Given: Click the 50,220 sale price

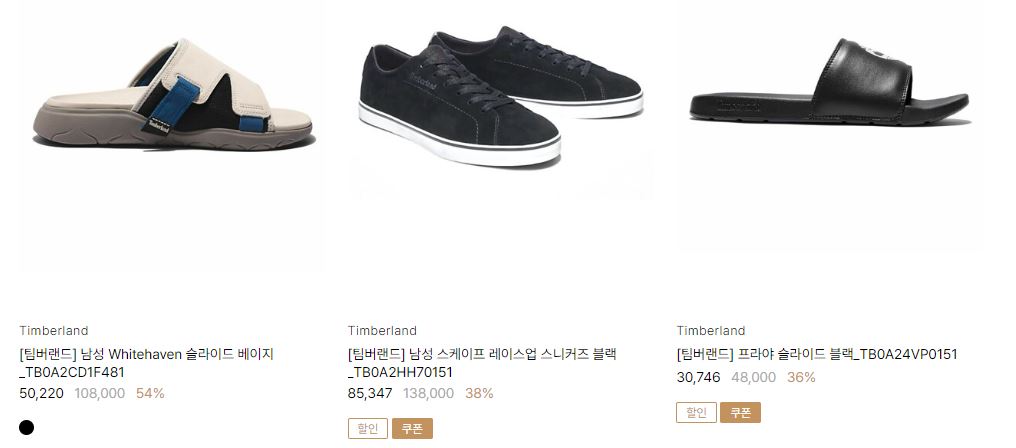Looking at the screenshot, I should tap(41, 393).
